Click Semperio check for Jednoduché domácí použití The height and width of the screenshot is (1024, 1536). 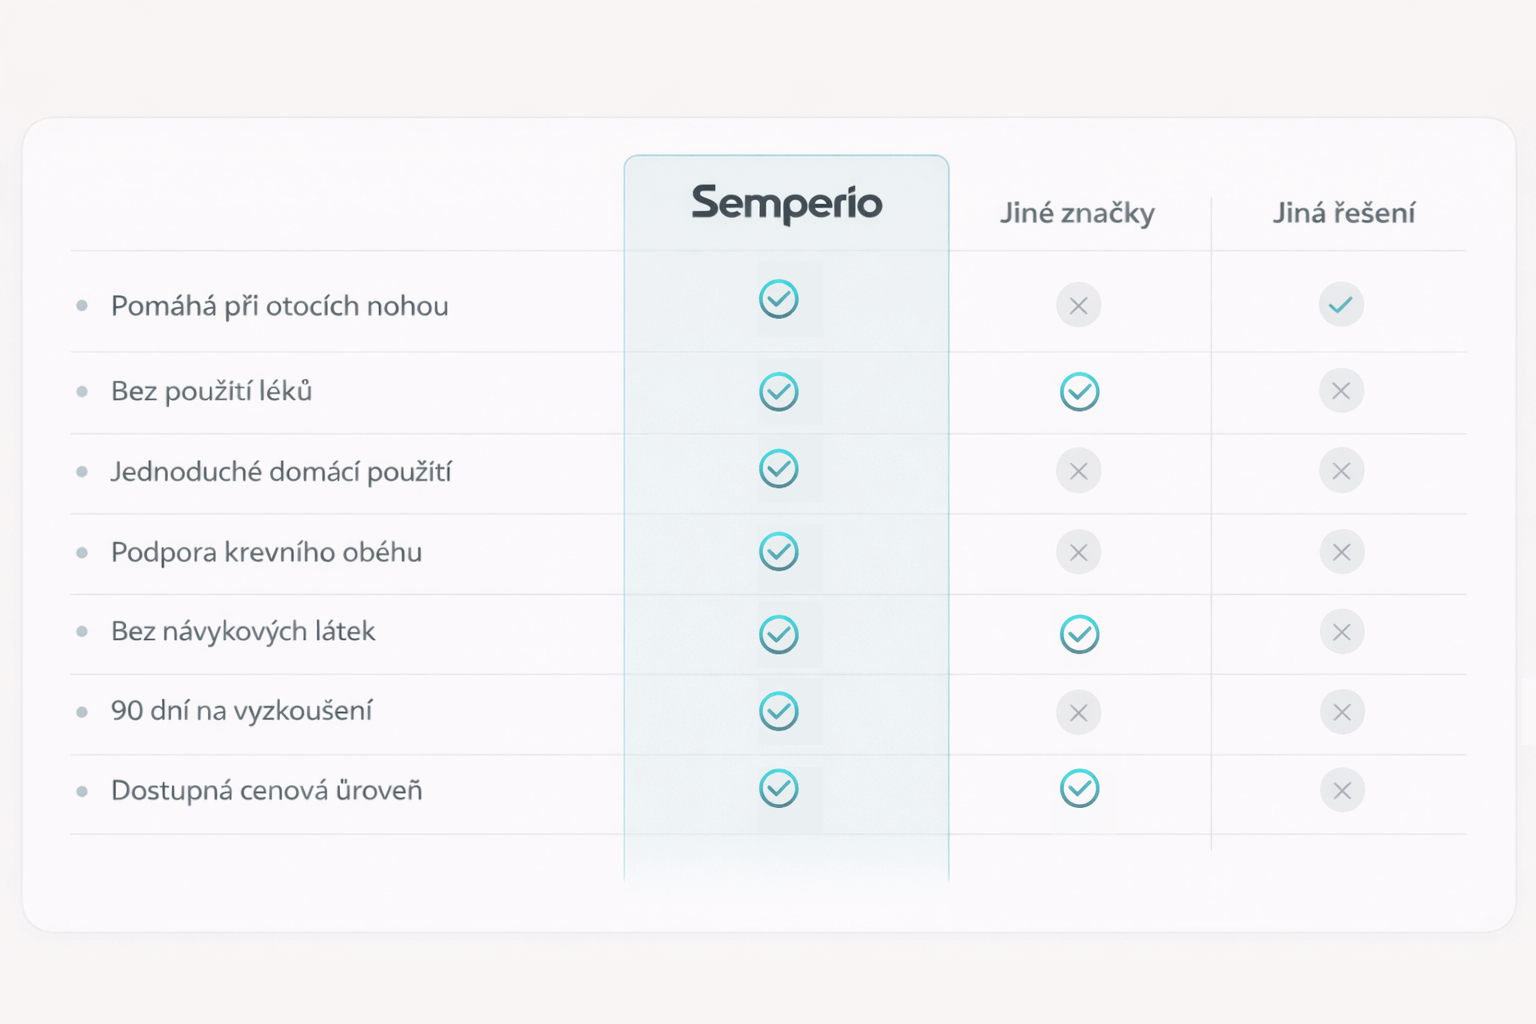pos(778,469)
